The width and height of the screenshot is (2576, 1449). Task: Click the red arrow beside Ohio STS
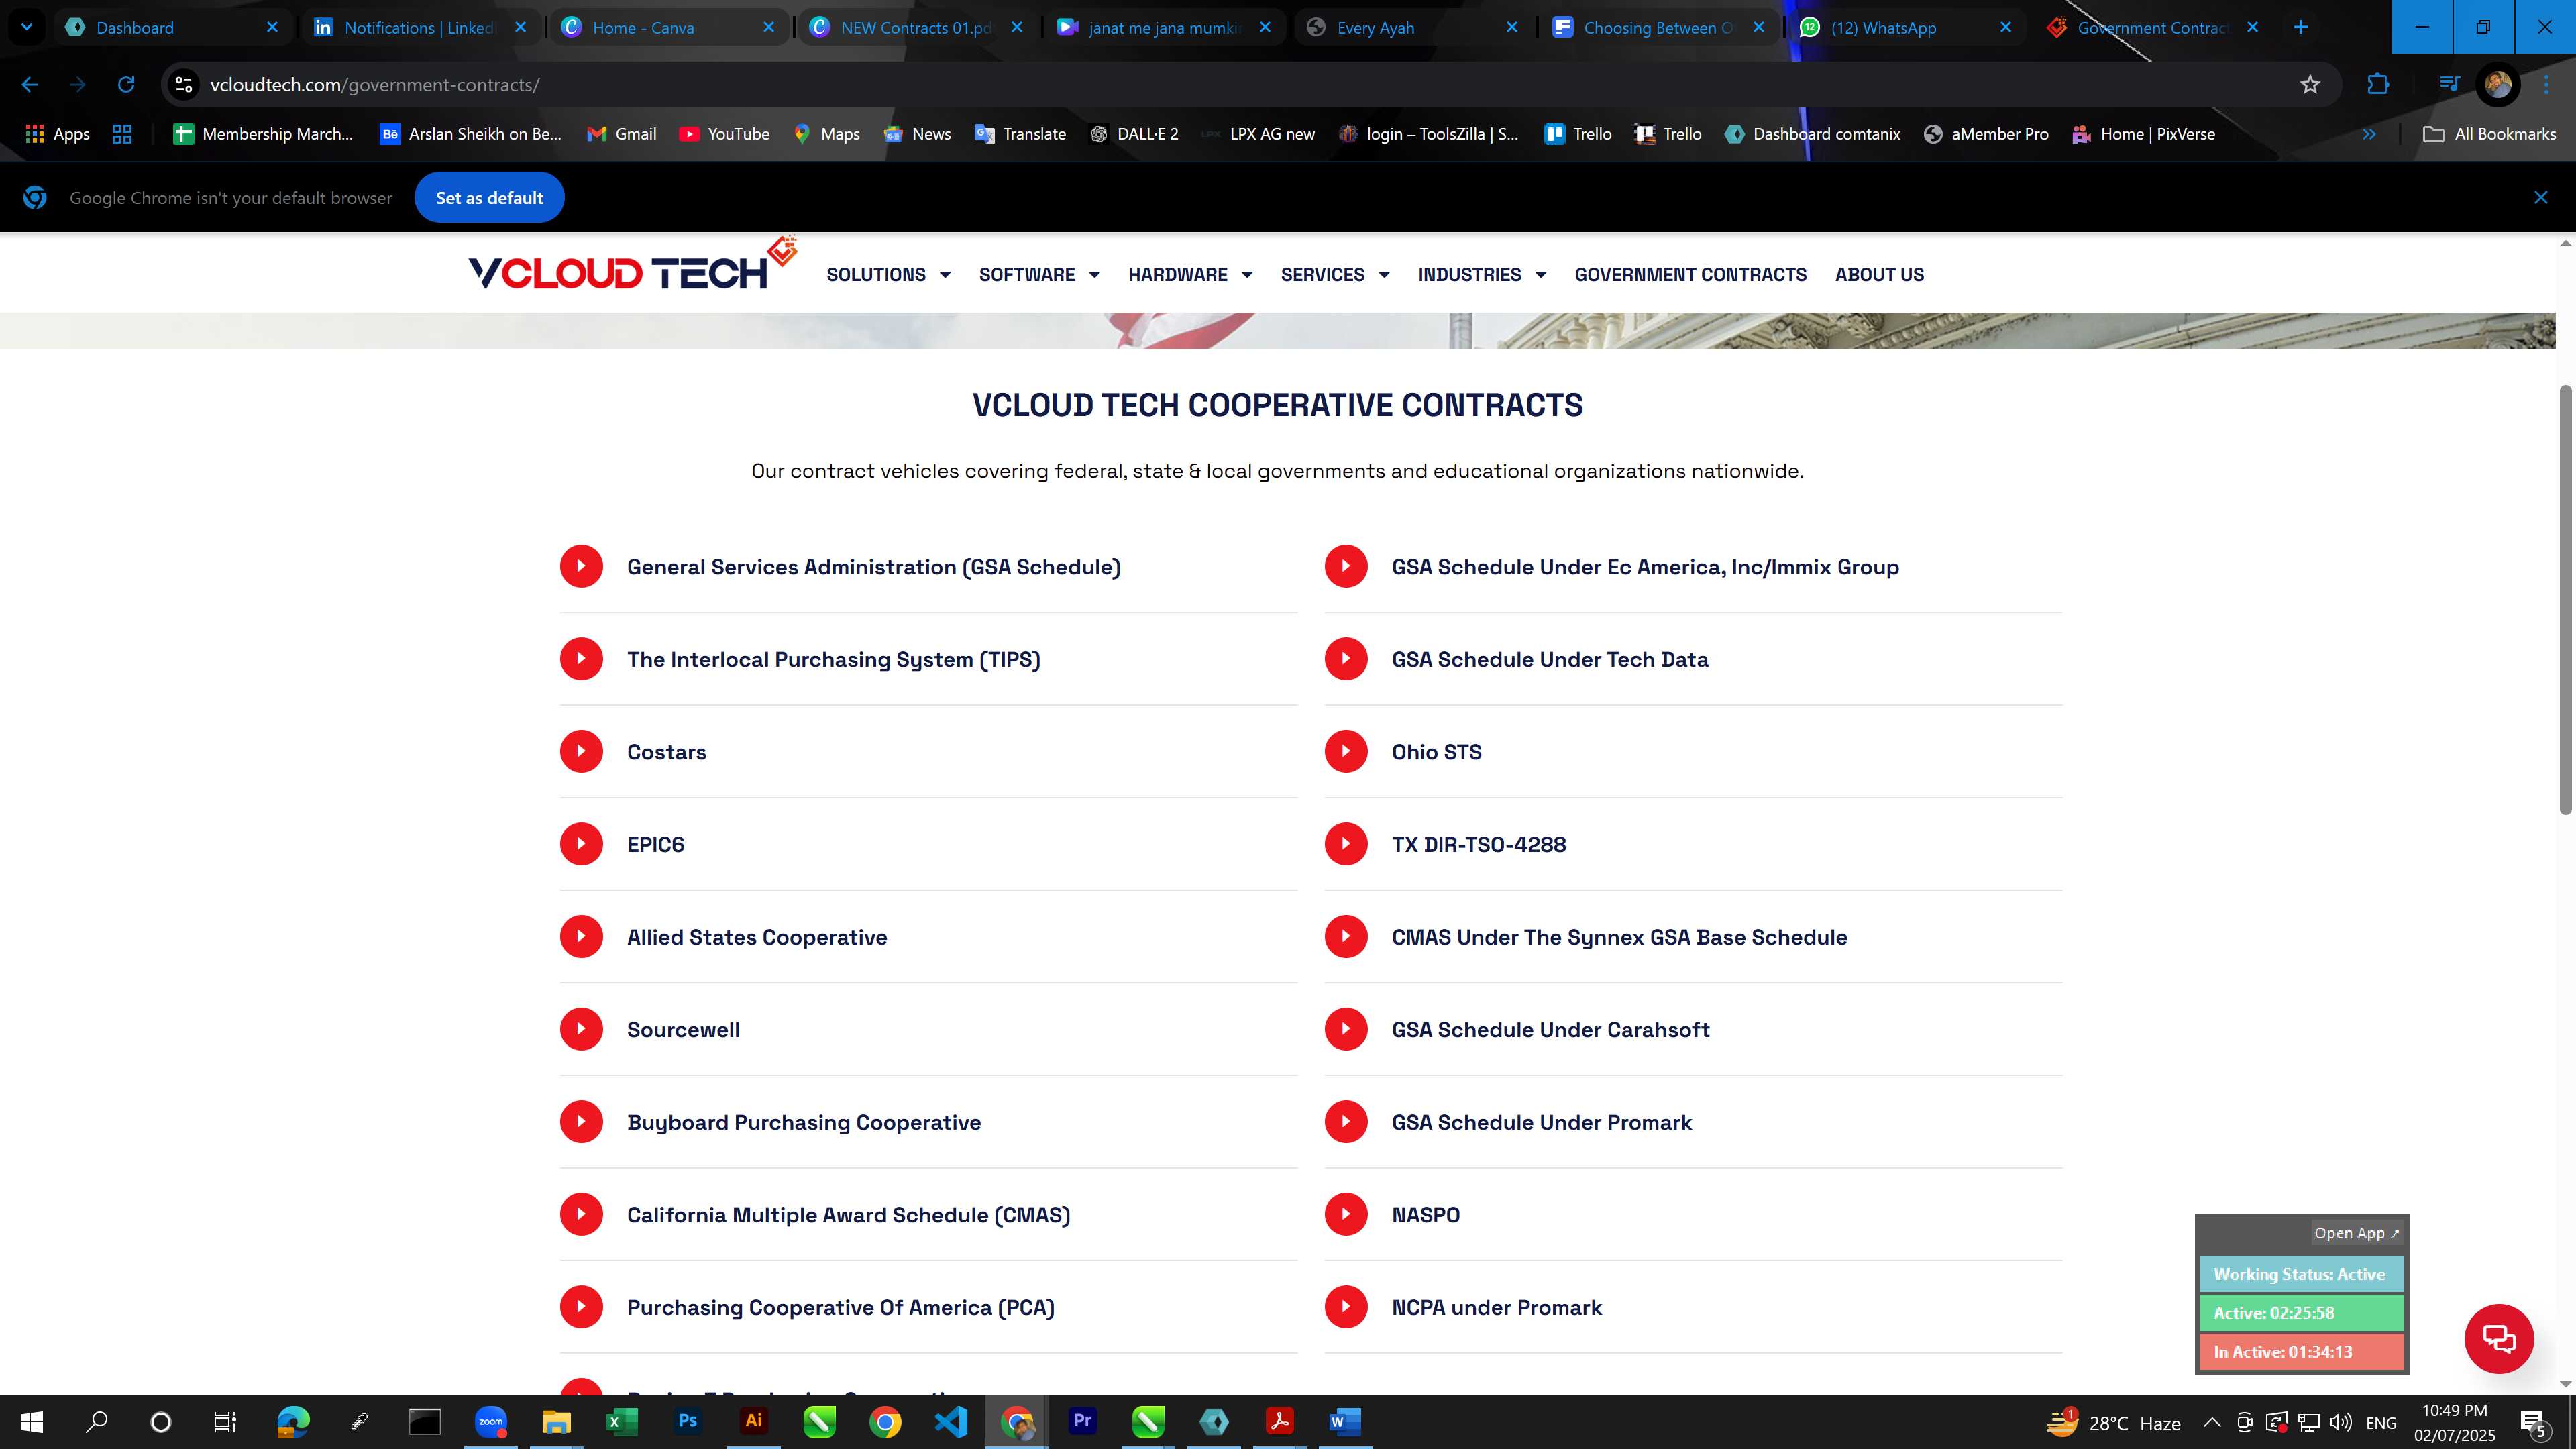1346,751
